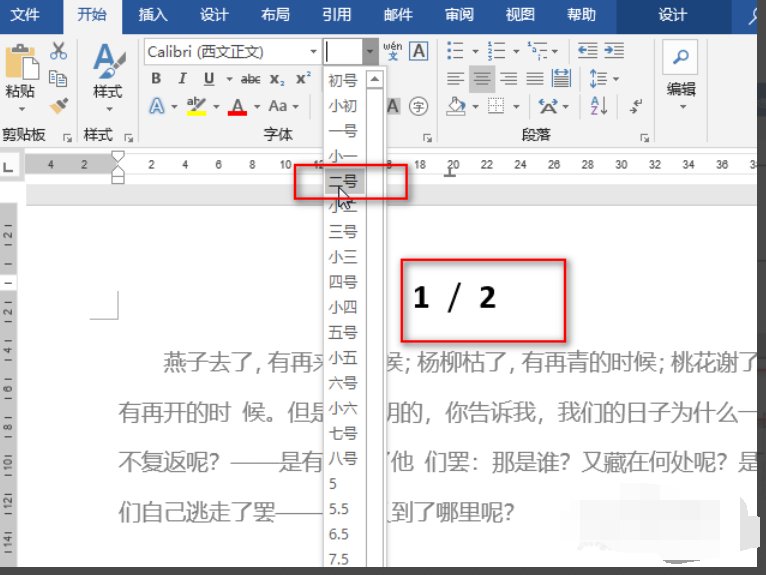Viewport: 766px width, 575px height.
Task: Select font size 二号
Action: coord(343,181)
